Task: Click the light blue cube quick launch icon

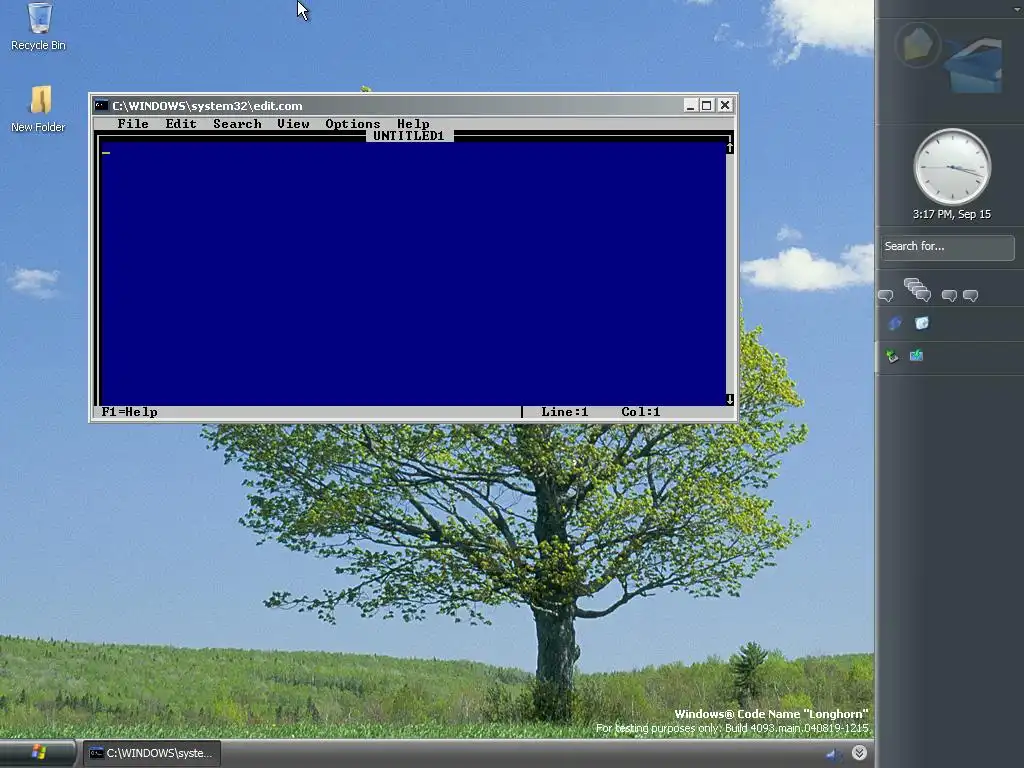Action: tap(921, 323)
